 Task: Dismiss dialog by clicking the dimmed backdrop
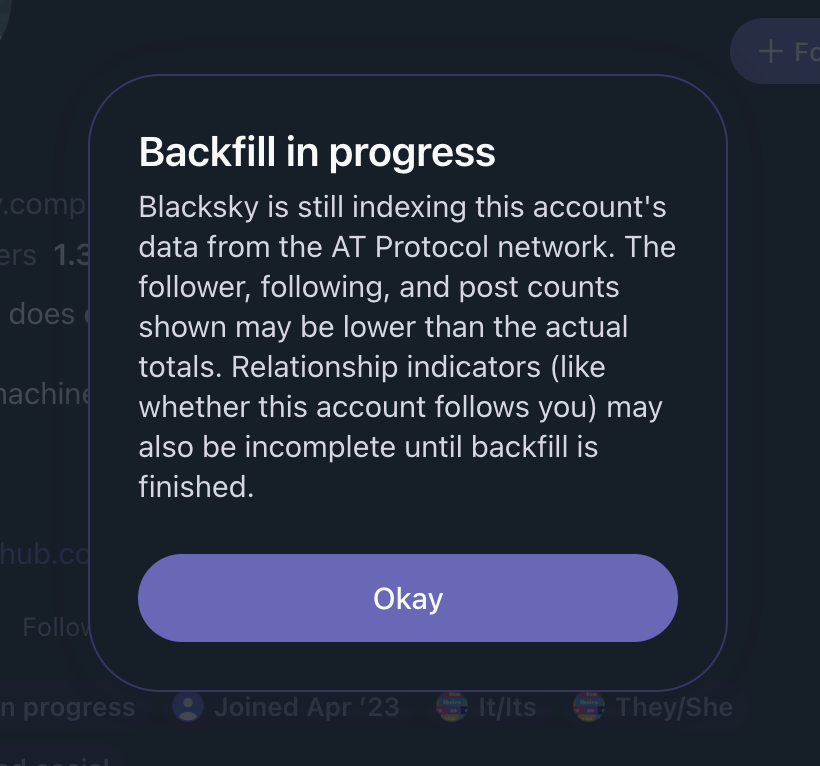[780, 400]
